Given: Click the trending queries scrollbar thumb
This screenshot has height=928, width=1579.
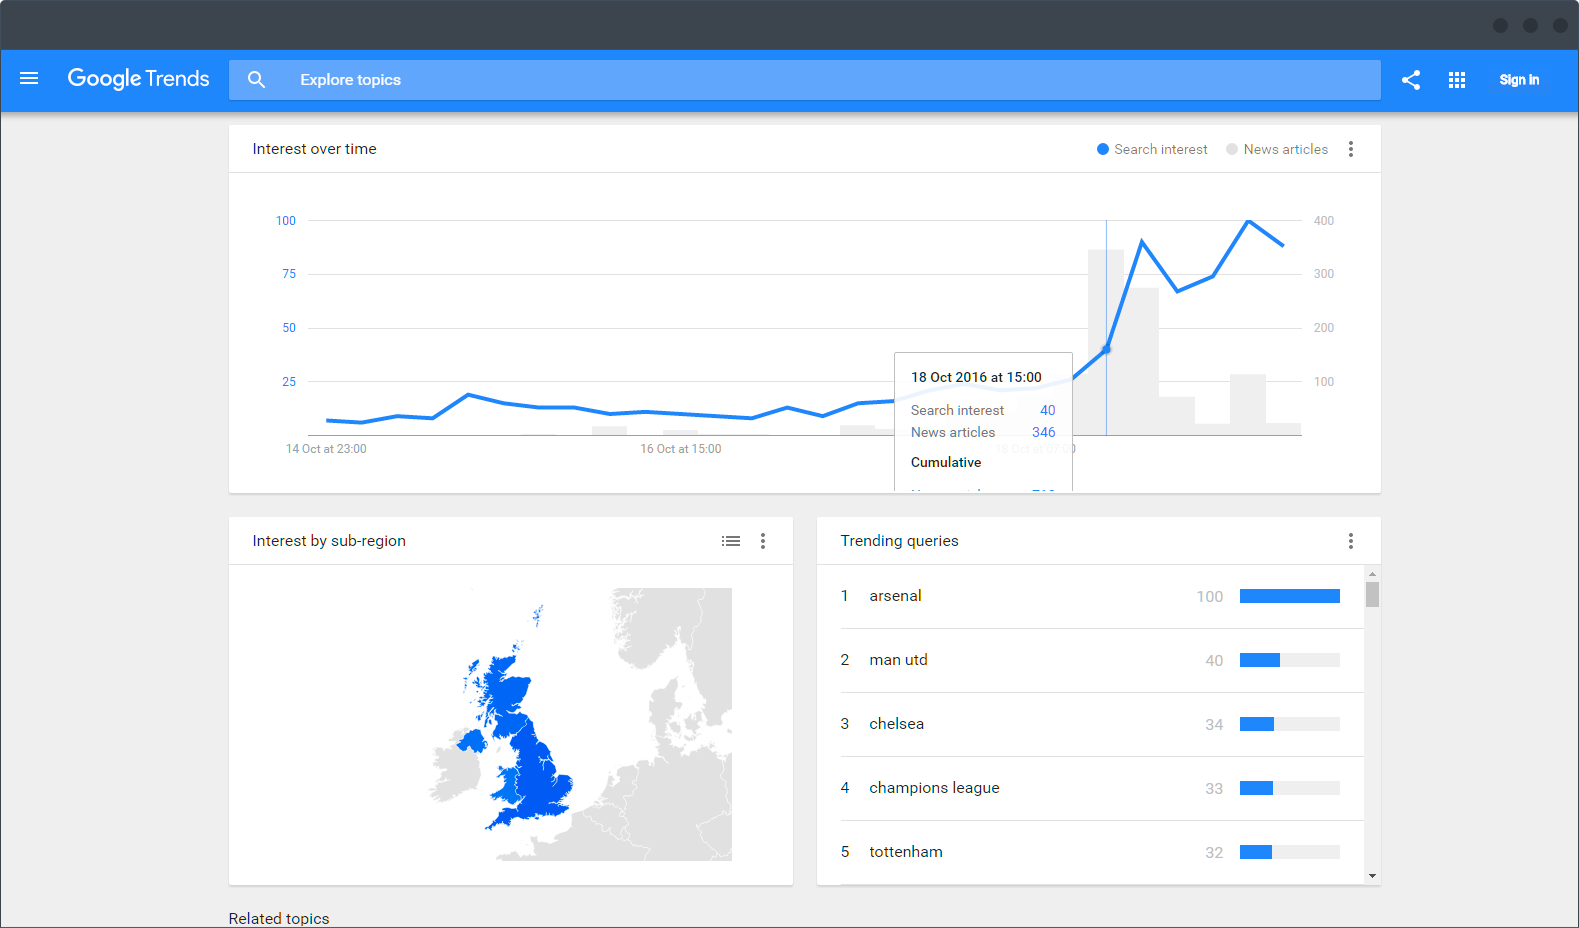Looking at the screenshot, I should [1372, 595].
